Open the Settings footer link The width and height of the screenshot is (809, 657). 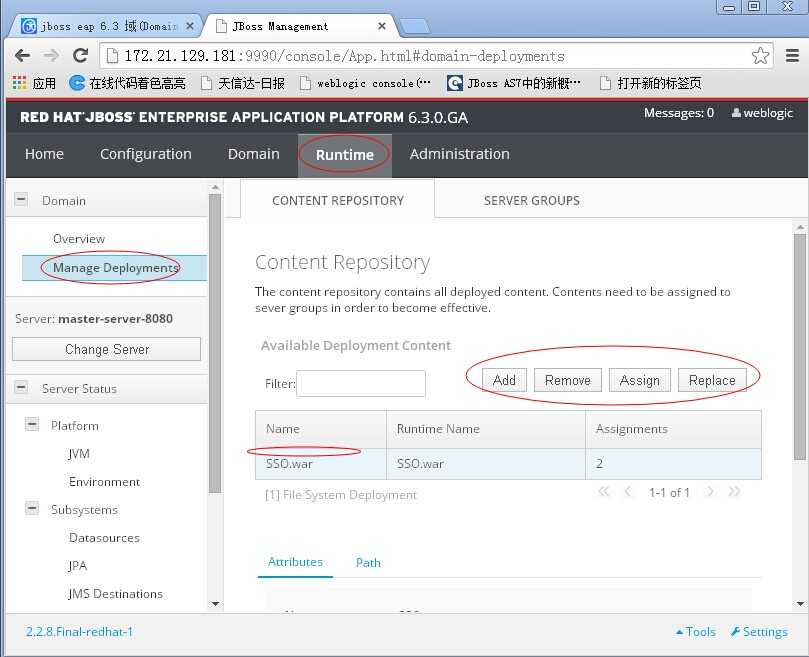tap(759, 632)
